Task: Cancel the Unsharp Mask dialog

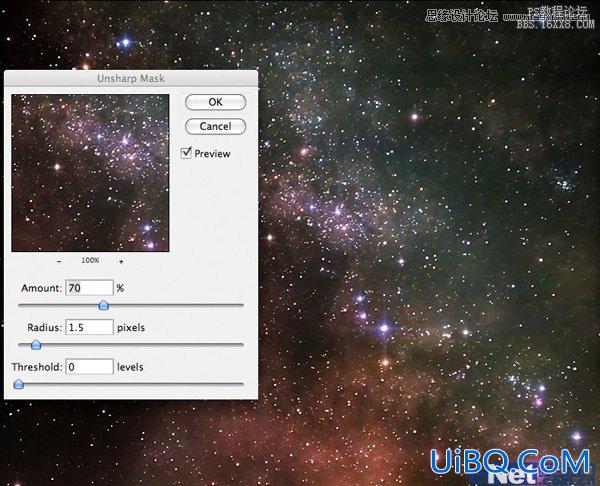Action: pos(215,126)
